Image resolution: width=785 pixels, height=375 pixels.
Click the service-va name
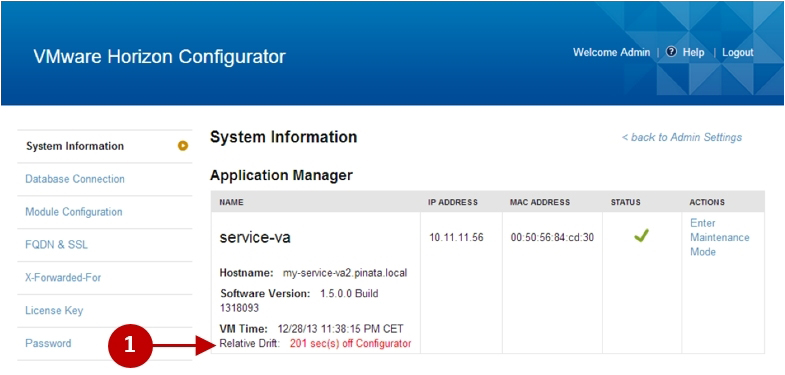(x=255, y=237)
